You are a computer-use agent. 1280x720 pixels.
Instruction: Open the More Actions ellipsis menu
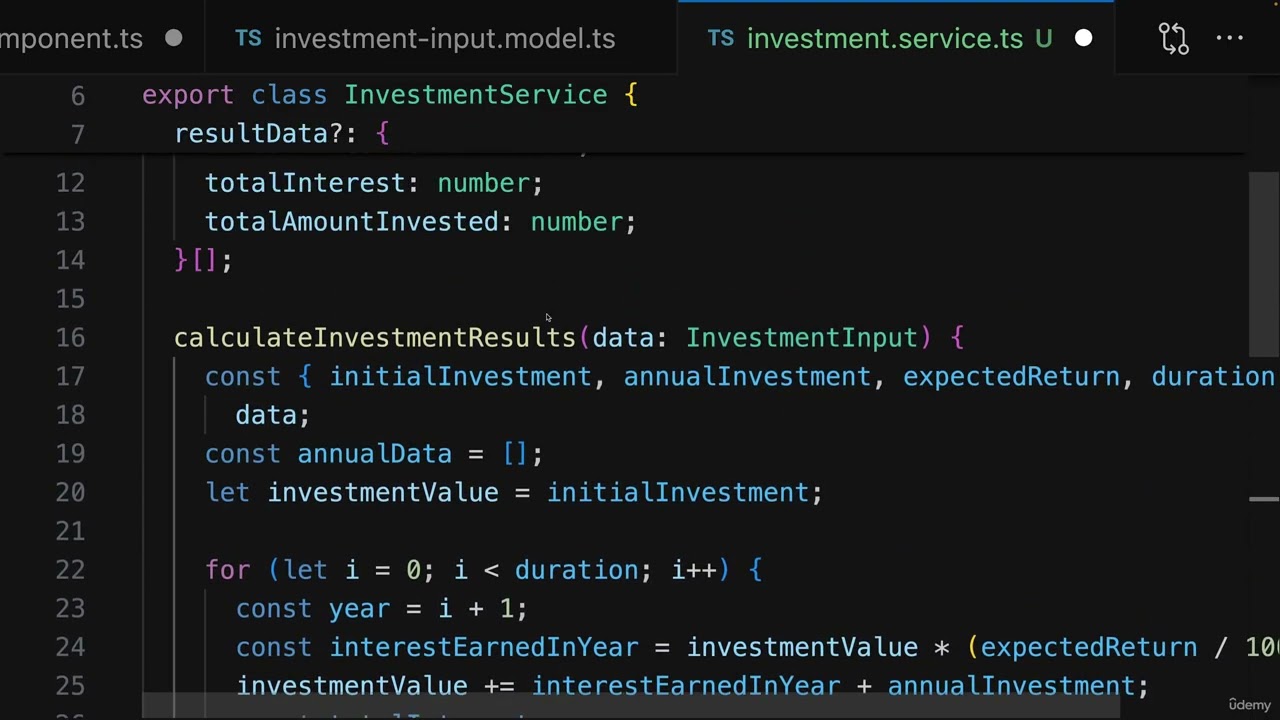click(1229, 38)
